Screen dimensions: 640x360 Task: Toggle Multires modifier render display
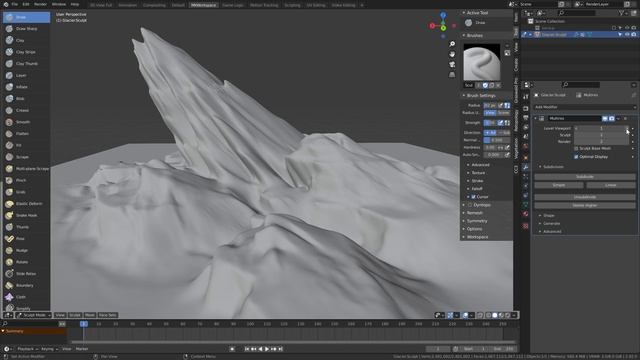point(611,118)
